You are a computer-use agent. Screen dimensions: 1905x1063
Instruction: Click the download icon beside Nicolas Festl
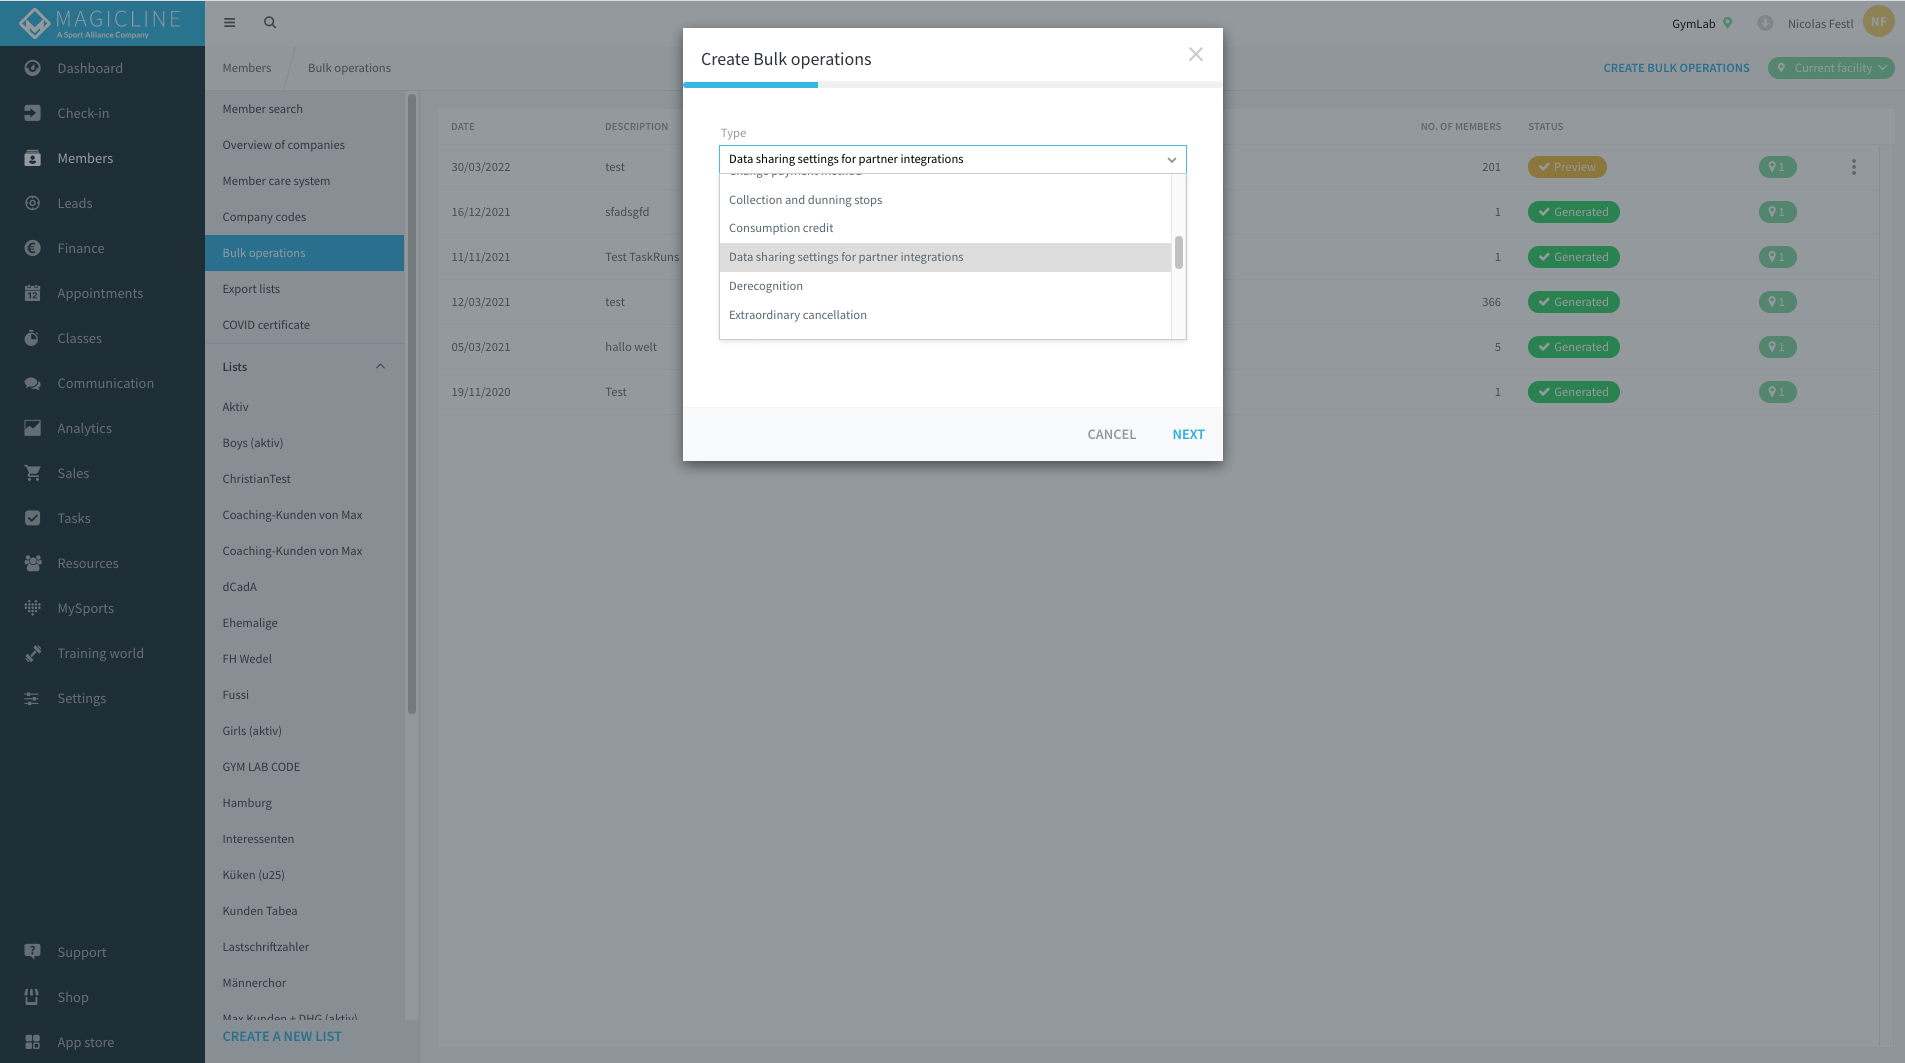[1765, 23]
